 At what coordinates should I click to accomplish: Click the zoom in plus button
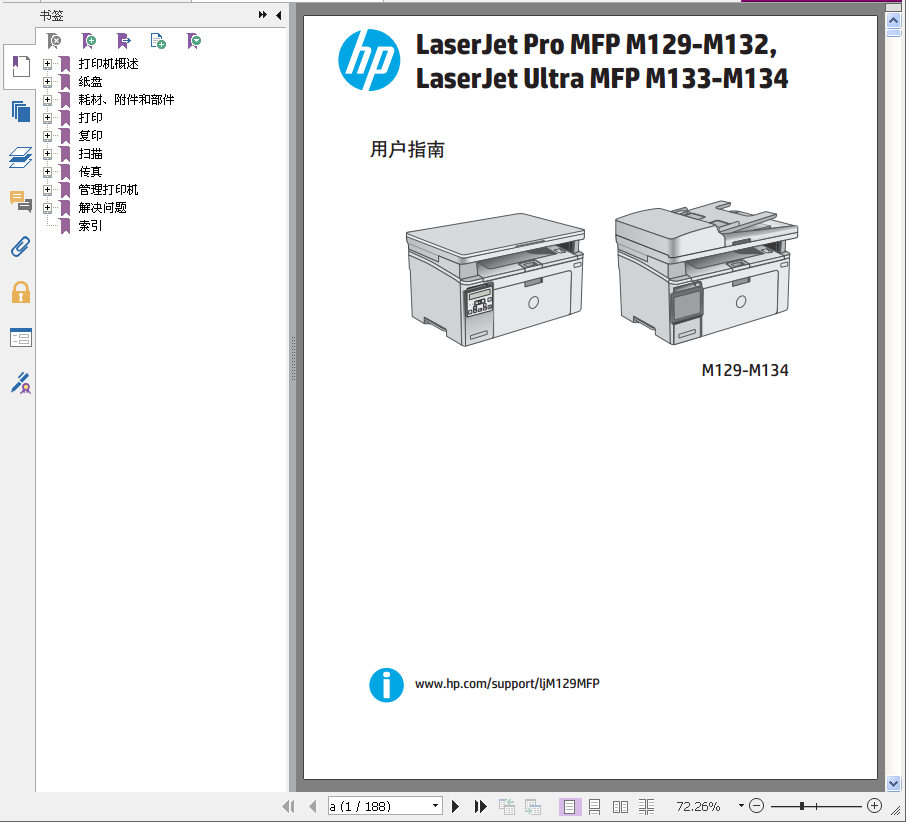(875, 805)
